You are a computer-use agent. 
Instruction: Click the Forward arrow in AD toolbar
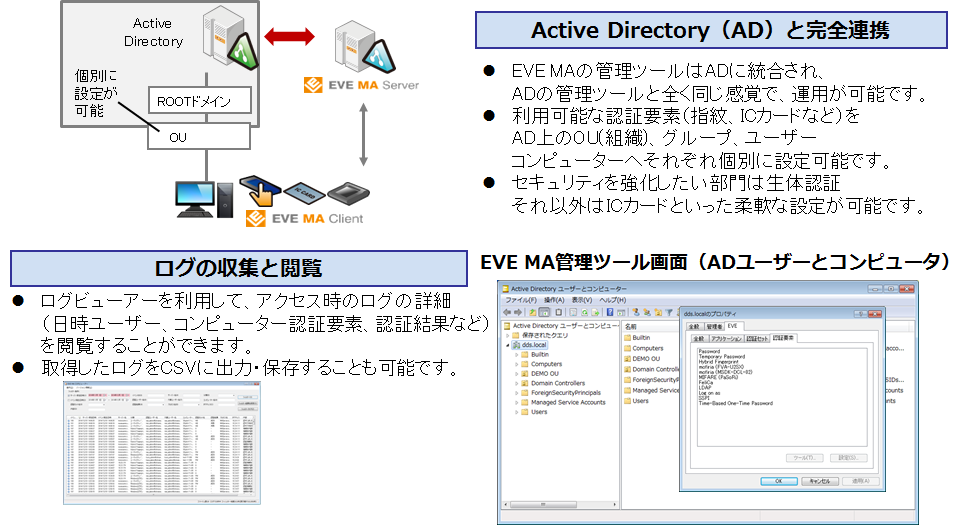[518, 312]
